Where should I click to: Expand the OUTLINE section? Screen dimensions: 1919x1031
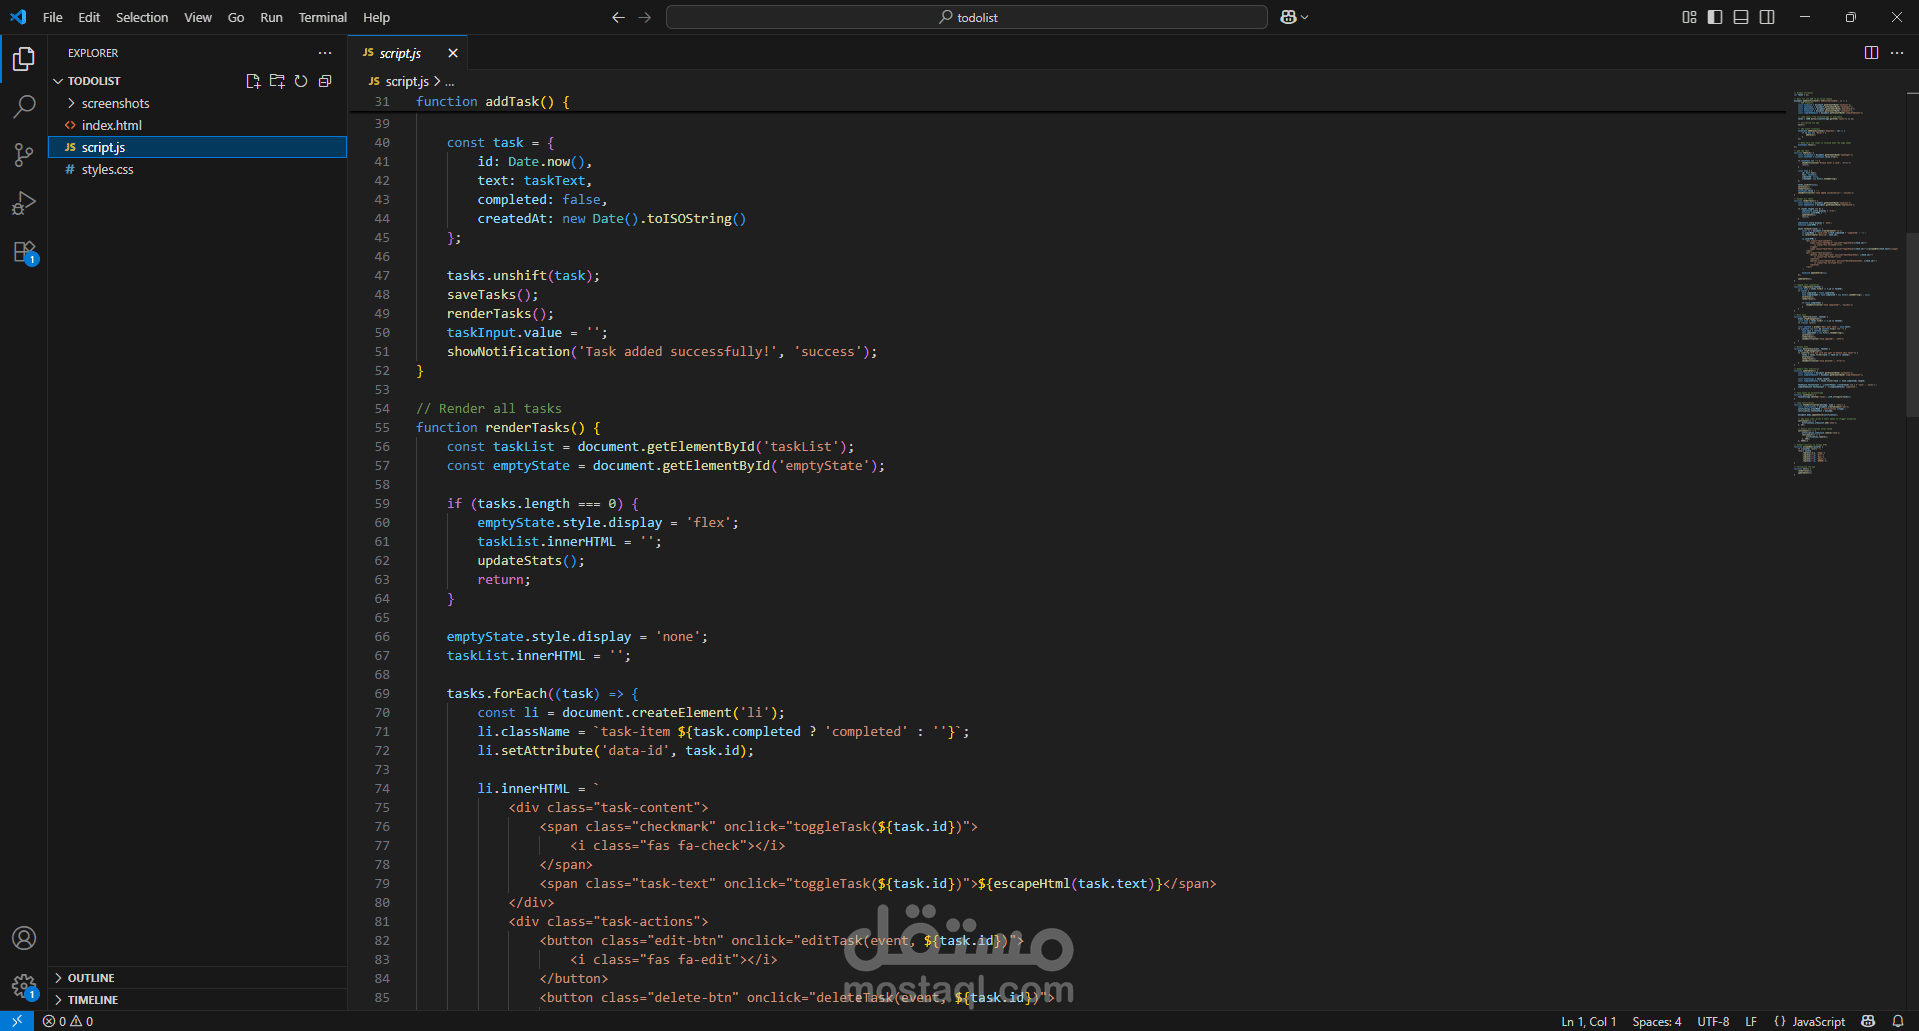tap(91, 978)
